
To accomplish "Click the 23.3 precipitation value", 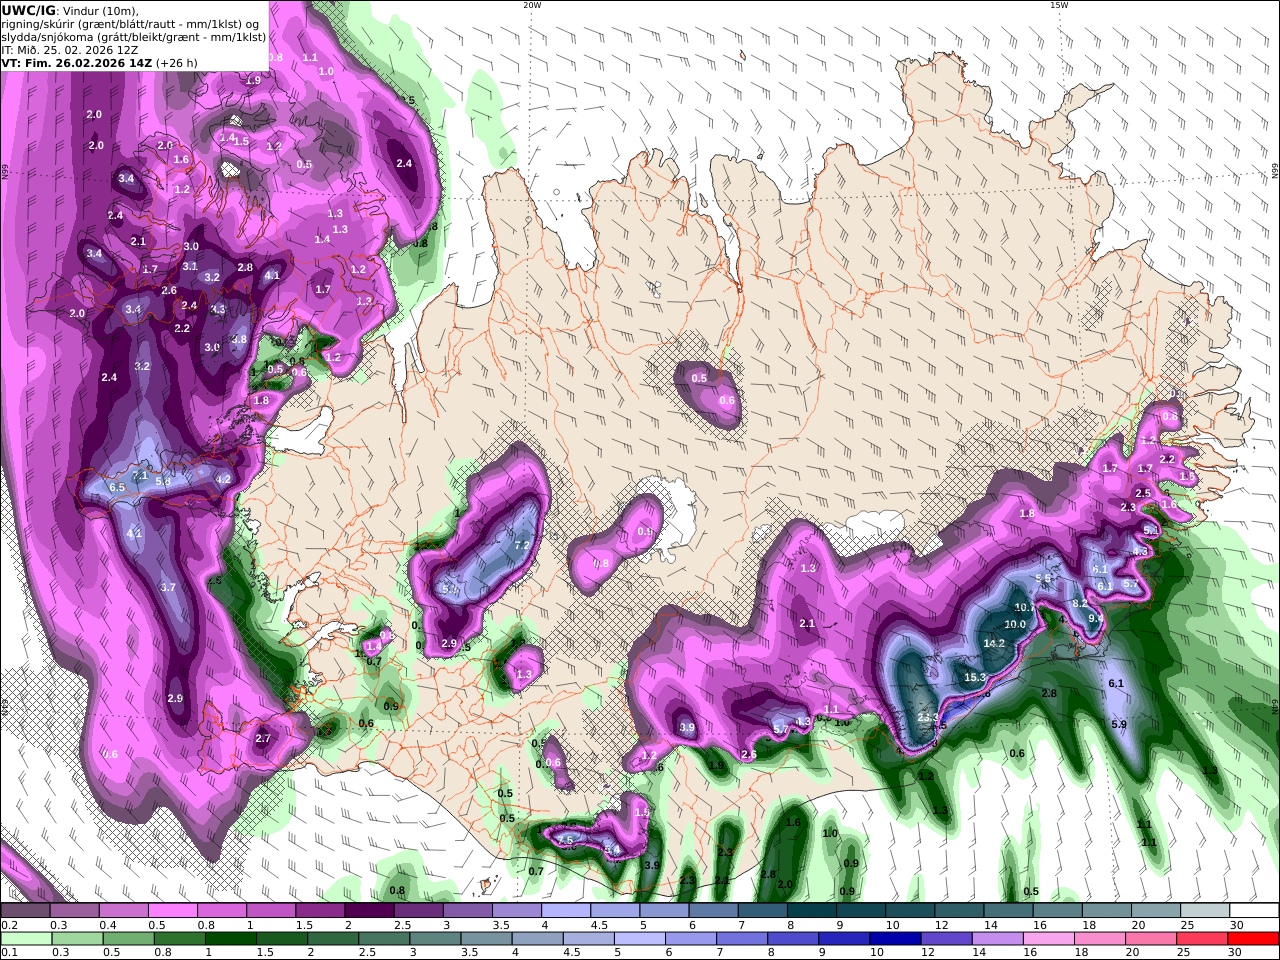I will coord(928,717).
